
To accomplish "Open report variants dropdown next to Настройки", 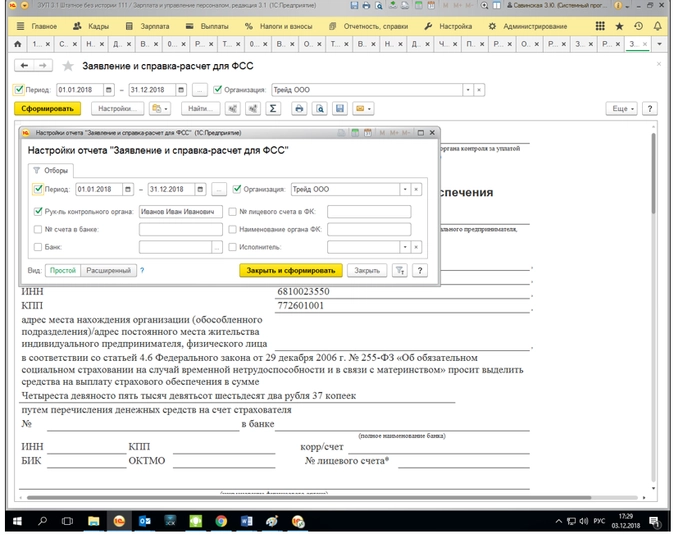I will (160, 109).
